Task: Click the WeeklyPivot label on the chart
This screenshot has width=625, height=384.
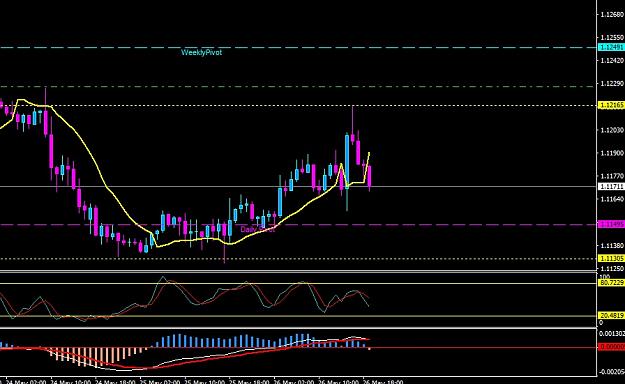Action: [201, 53]
